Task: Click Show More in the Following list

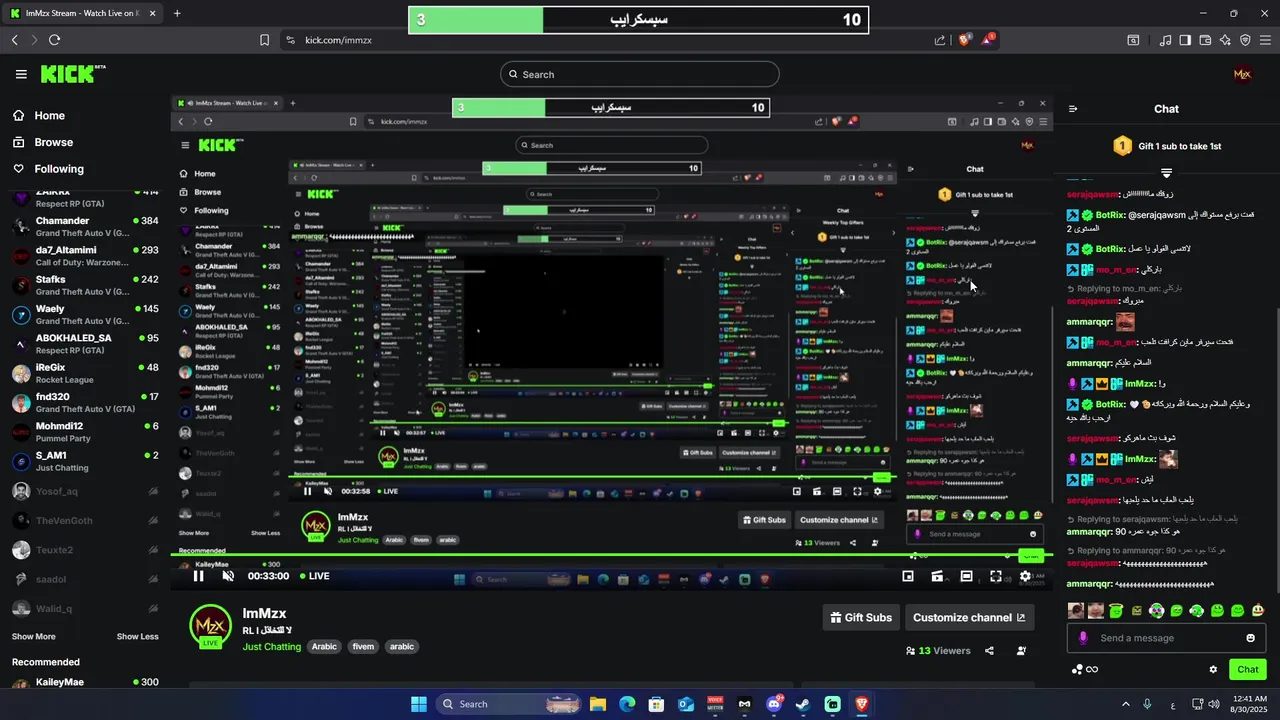Action: point(33,636)
